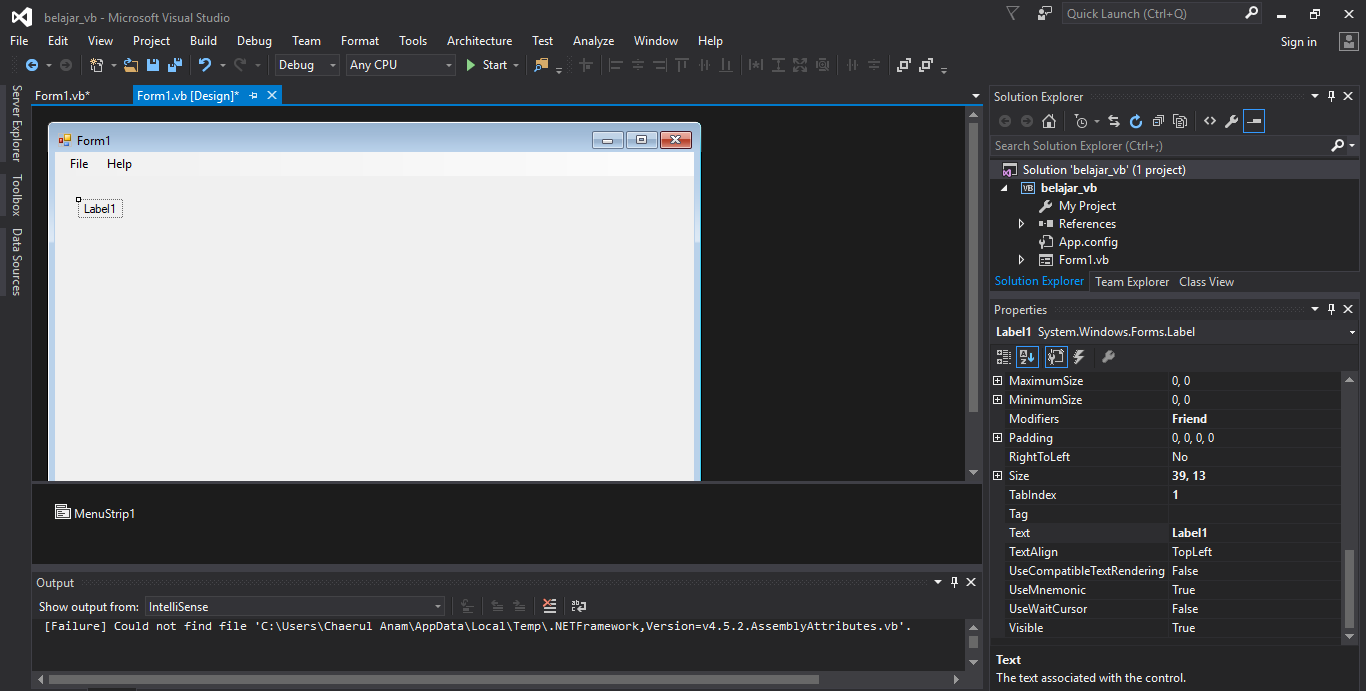Open the Data Sources side panel
The height and width of the screenshot is (691, 1366).
click(x=16, y=262)
